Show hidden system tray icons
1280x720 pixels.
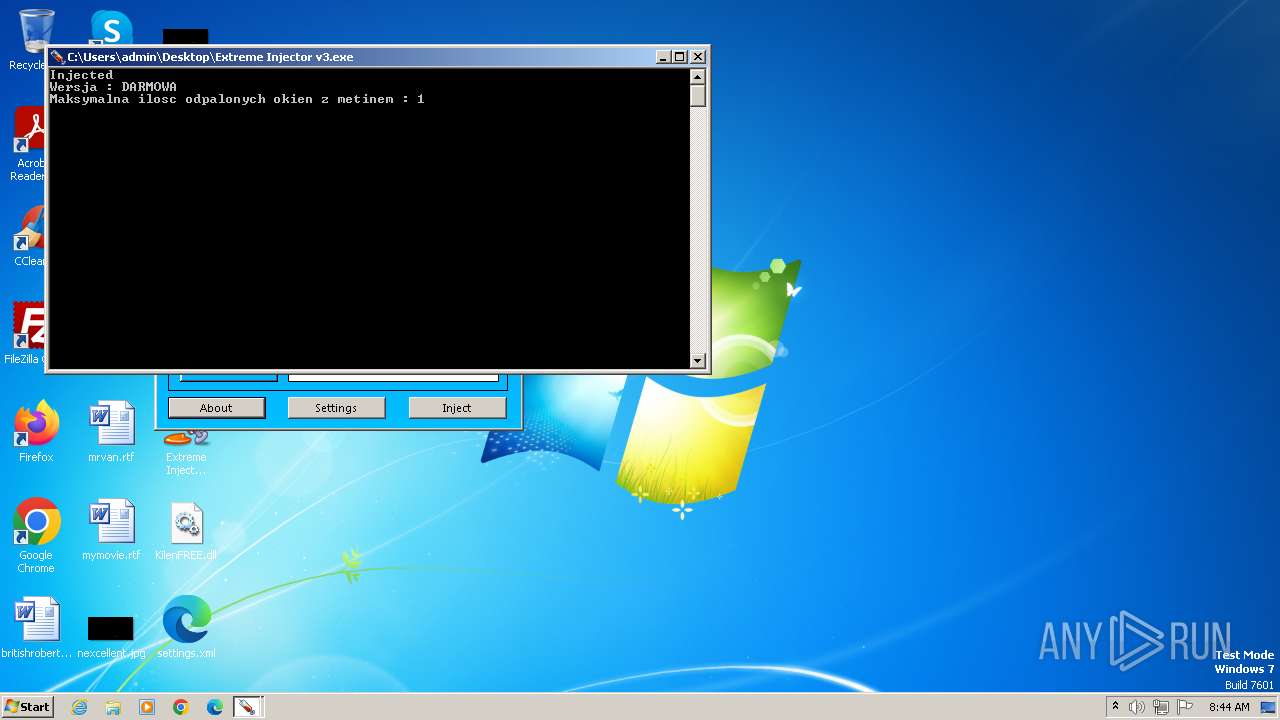pyautogui.click(x=1116, y=707)
